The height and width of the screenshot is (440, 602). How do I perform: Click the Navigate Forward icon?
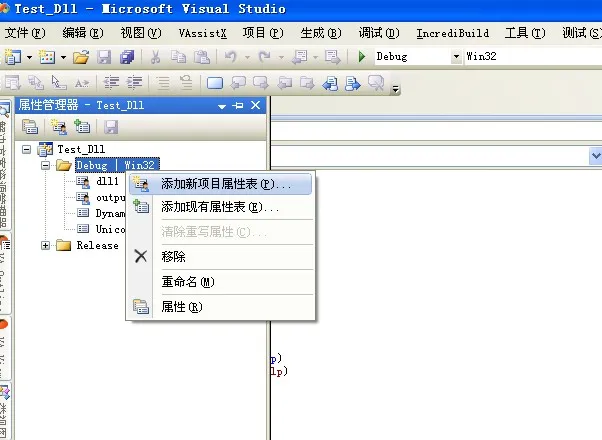(x=332, y=57)
